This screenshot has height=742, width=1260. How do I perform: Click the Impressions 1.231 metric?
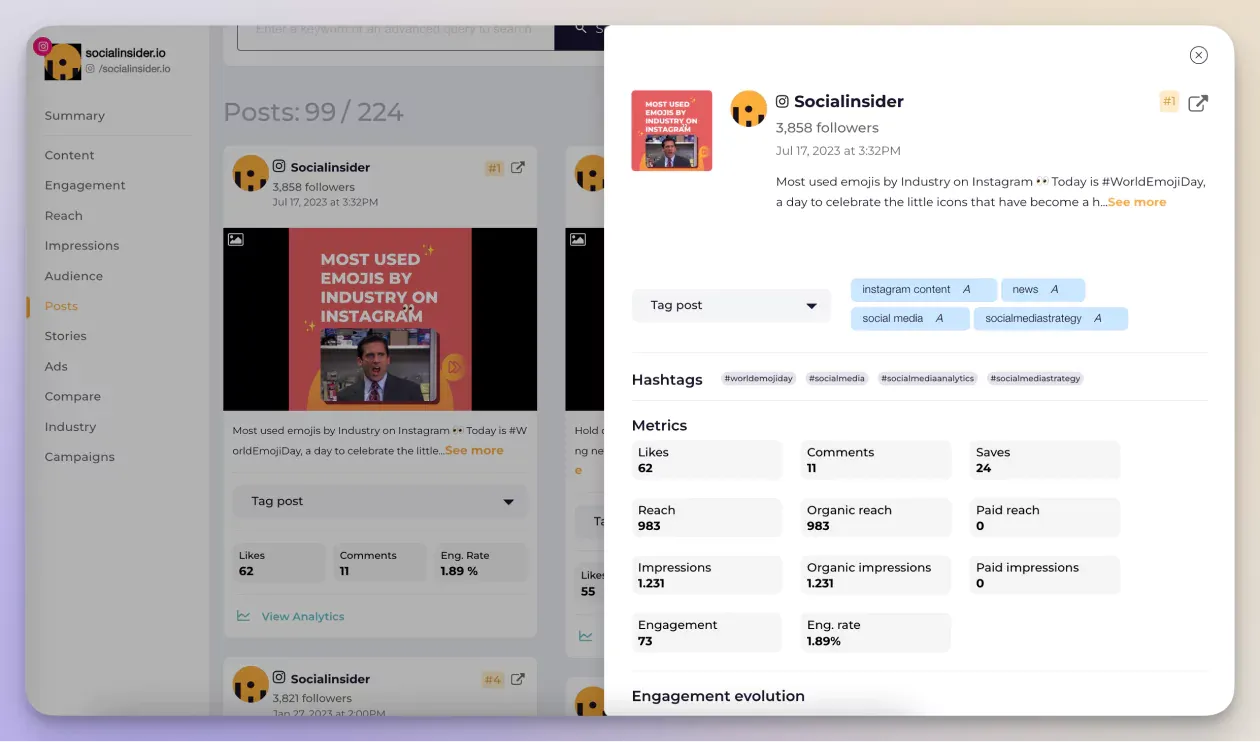click(707, 575)
